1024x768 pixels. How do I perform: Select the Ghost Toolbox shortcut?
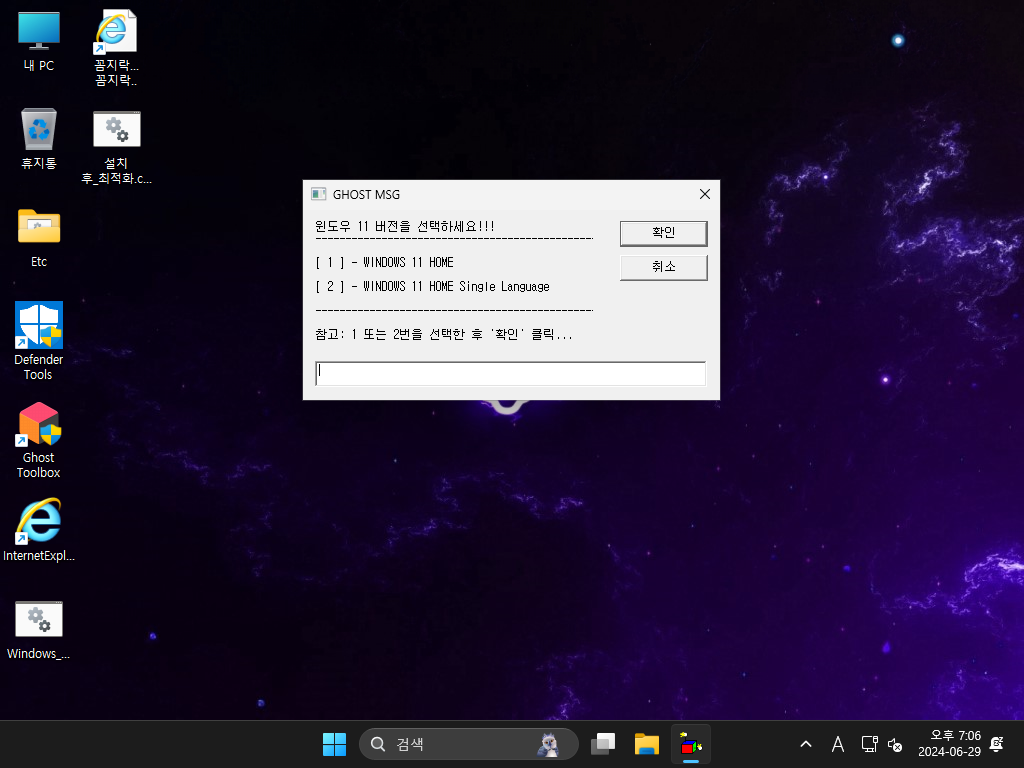(x=39, y=440)
